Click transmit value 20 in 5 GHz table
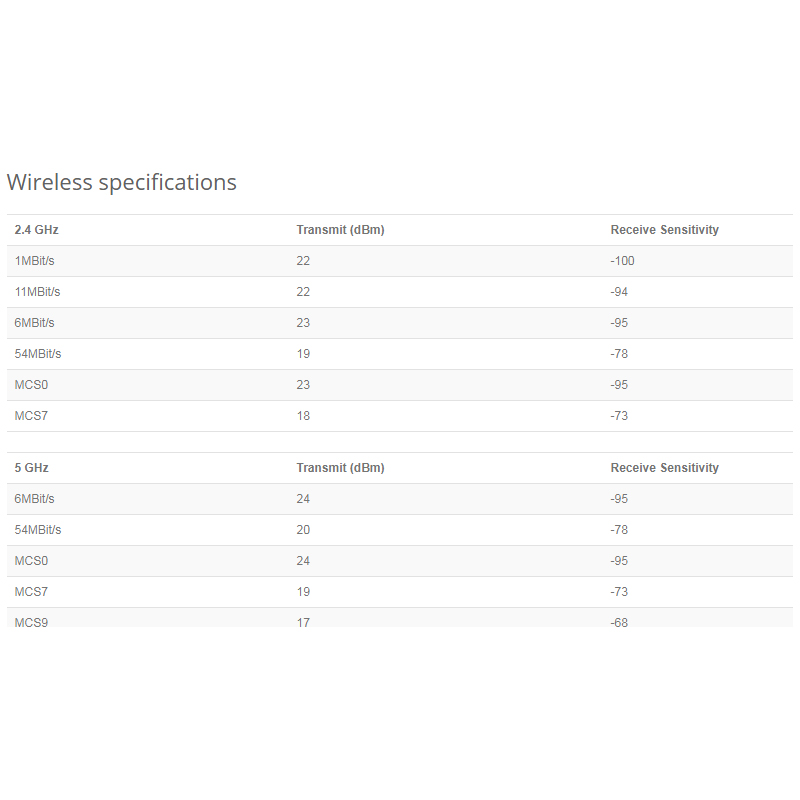This screenshot has width=800, height=800. (x=303, y=530)
